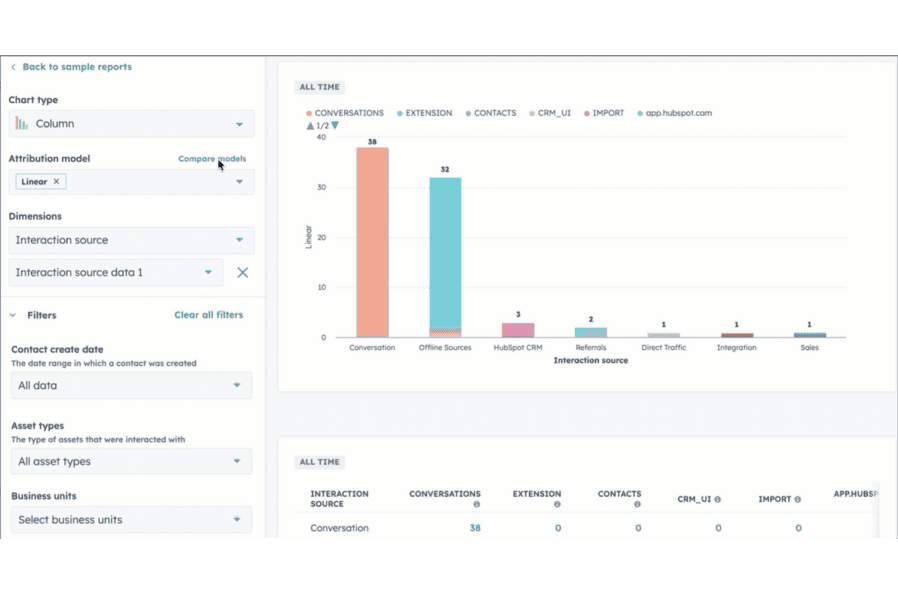Click Clear all filters
This screenshot has width=898, height=599.
(209, 314)
